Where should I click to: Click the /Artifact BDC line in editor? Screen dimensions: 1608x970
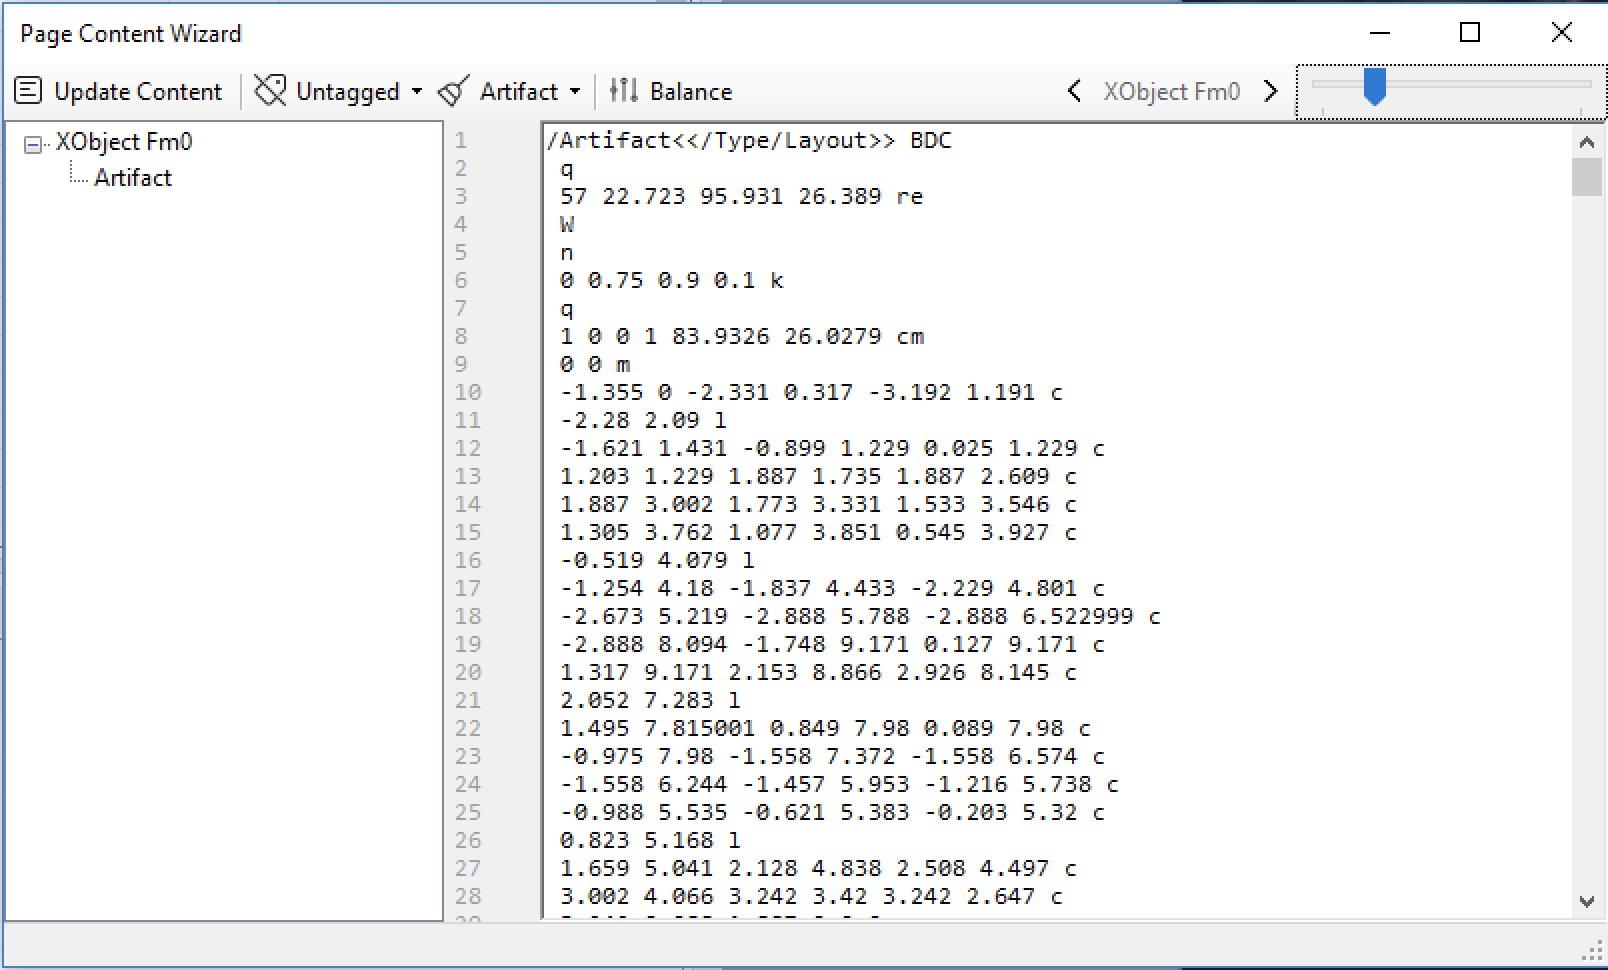[x=749, y=141]
